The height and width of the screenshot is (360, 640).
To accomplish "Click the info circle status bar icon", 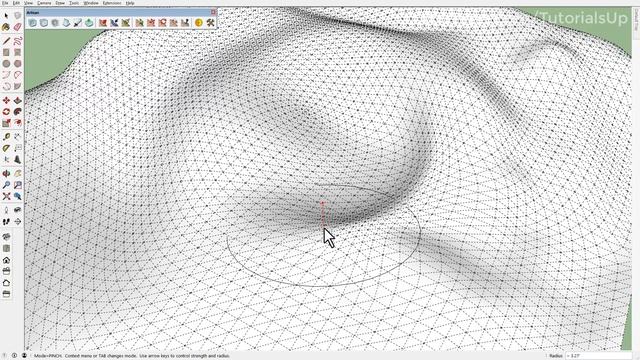I will click(x=14, y=356).
